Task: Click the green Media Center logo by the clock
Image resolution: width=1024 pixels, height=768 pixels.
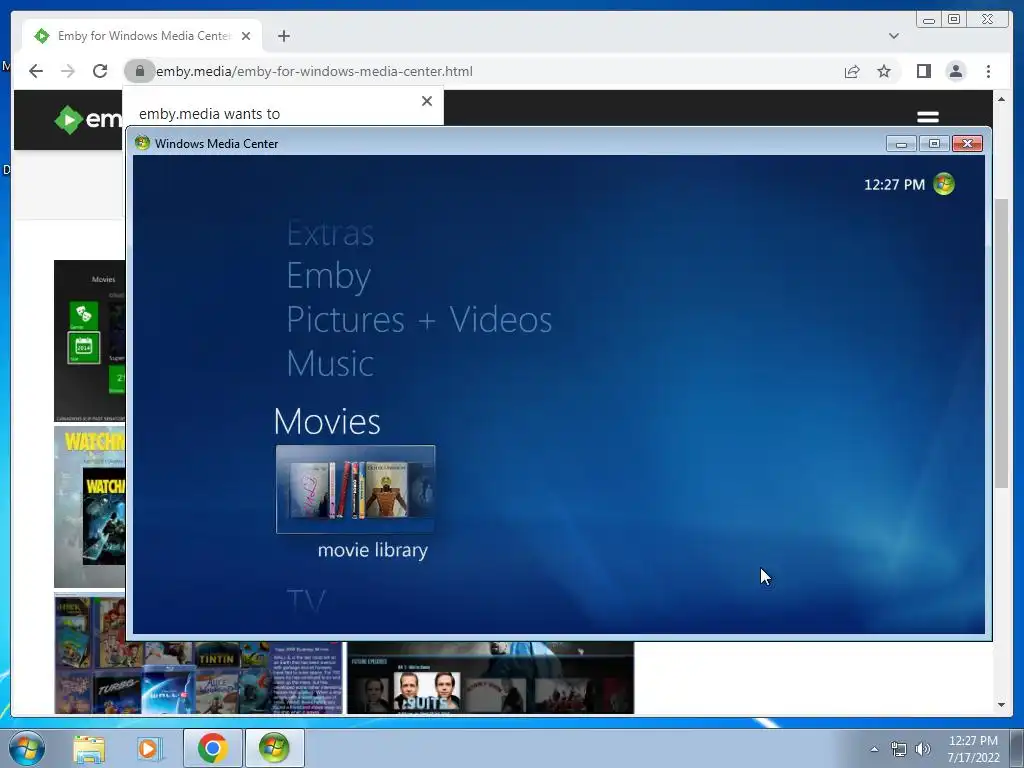Action: click(944, 184)
